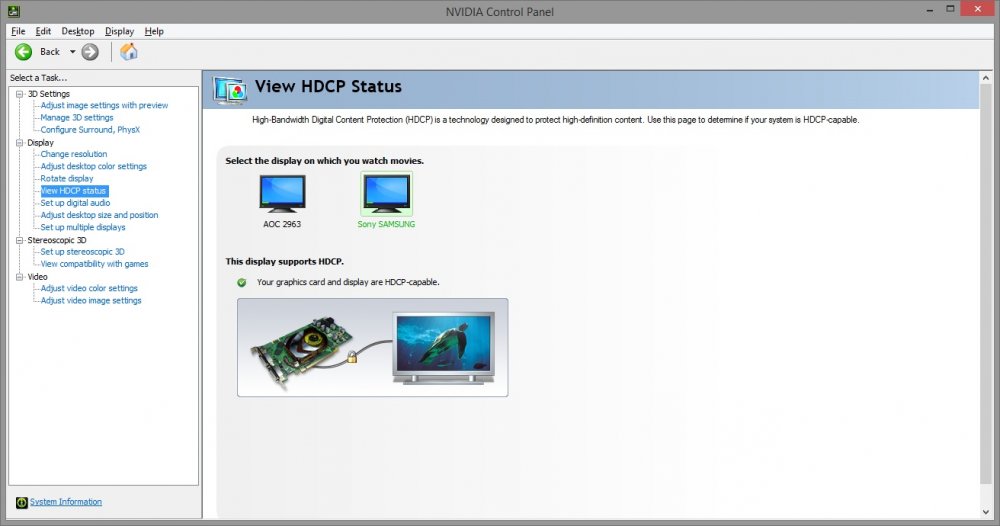Go to Change resolution page
Image resolution: width=1000 pixels, height=526 pixels.
[73, 154]
